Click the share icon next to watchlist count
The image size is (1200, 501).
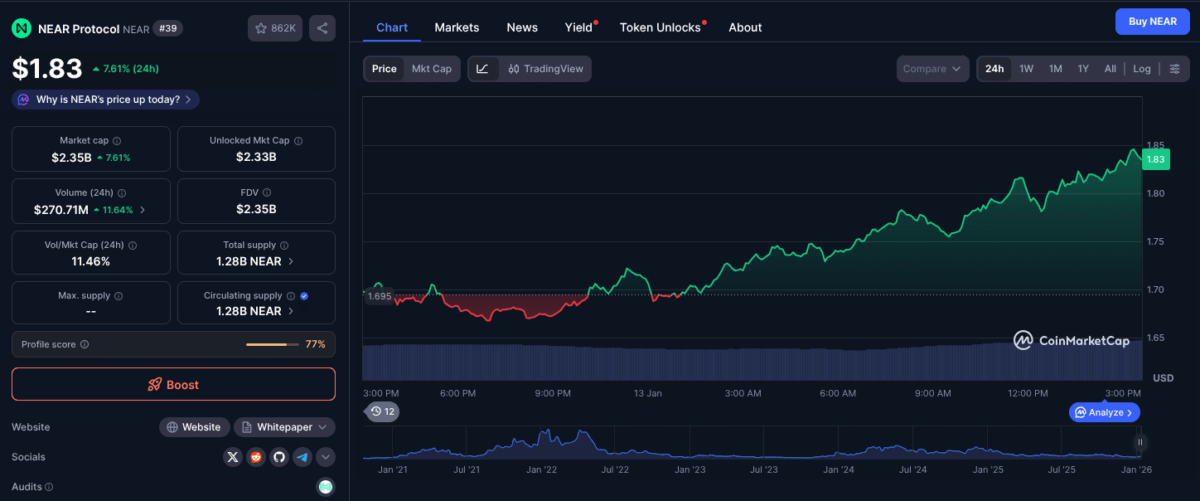point(322,28)
